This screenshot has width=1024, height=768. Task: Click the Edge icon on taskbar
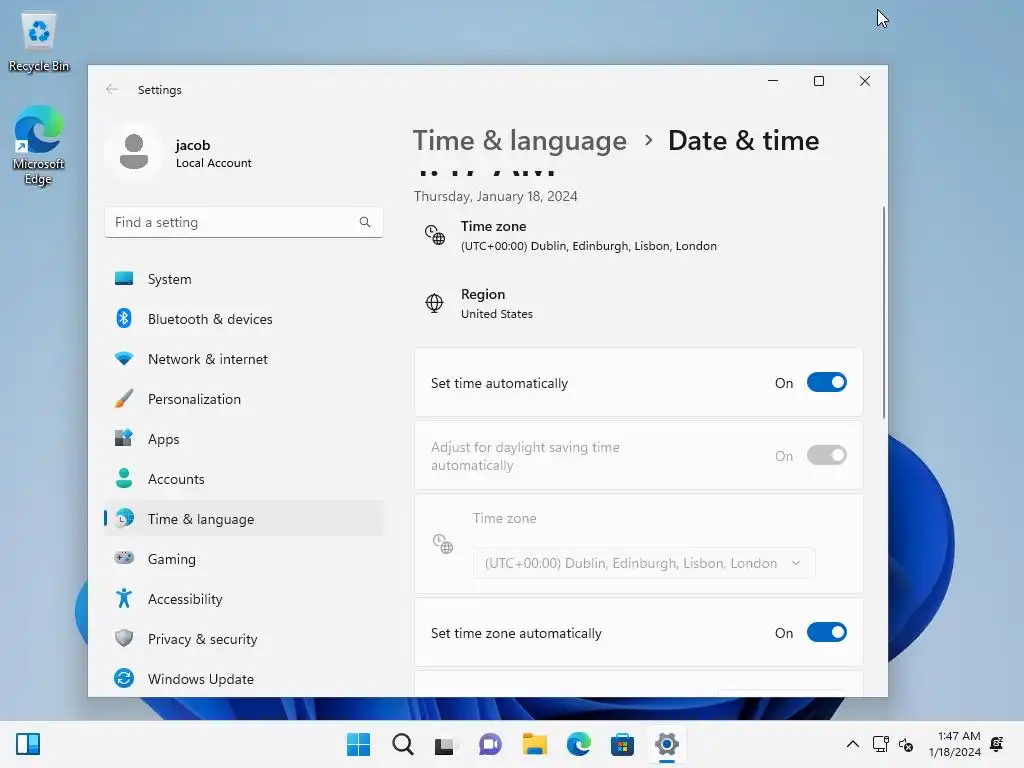tap(579, 744)
